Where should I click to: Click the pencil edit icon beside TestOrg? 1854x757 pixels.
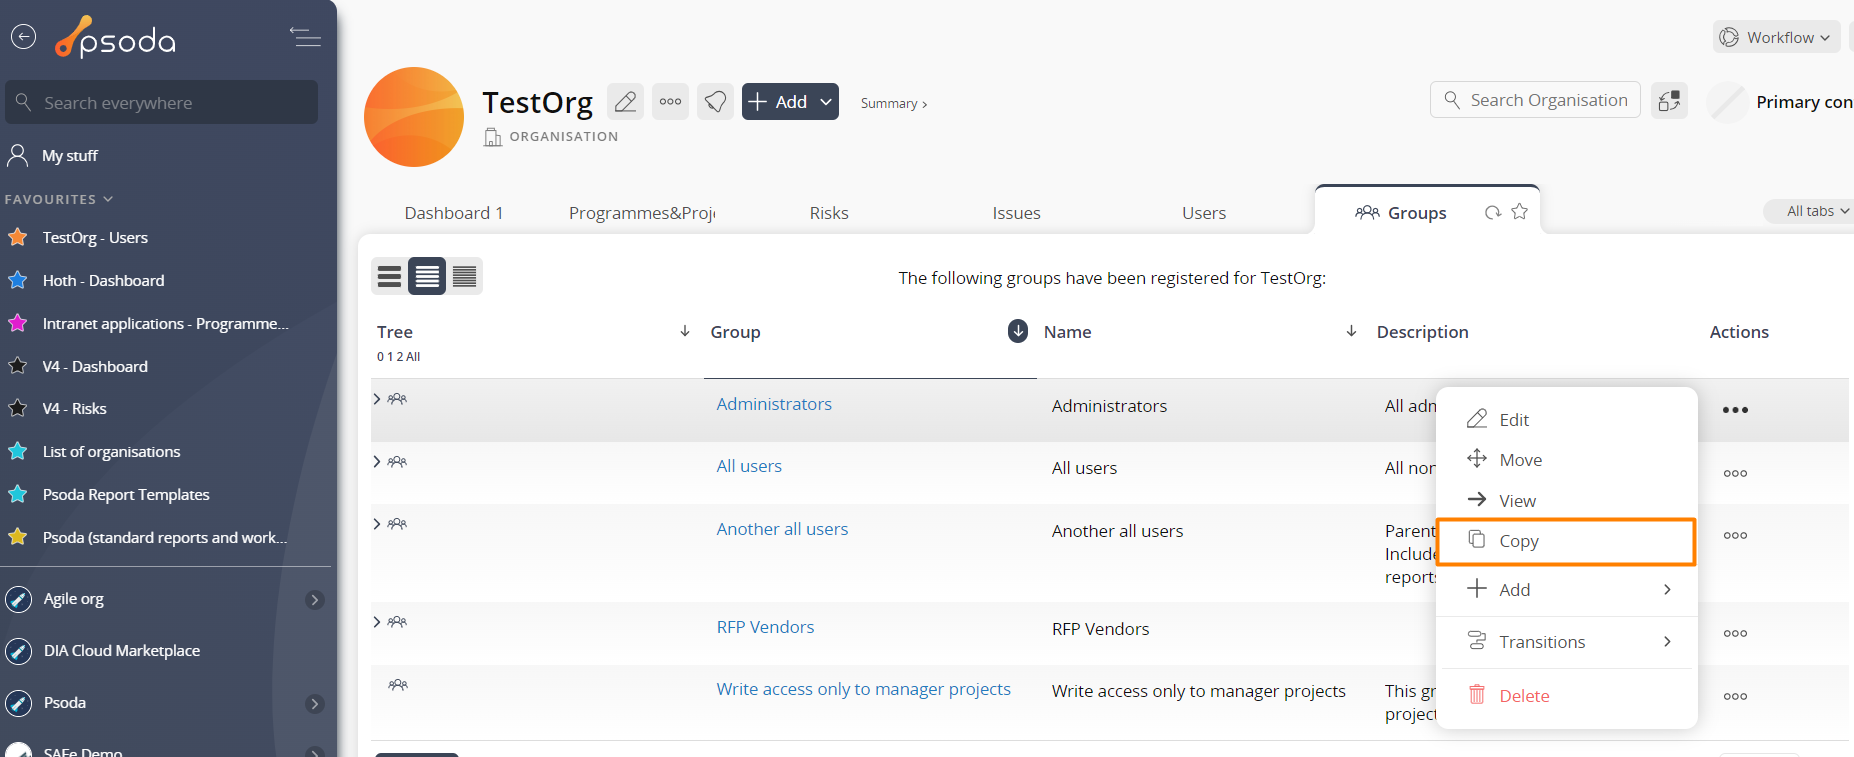[x=625, y=102]
